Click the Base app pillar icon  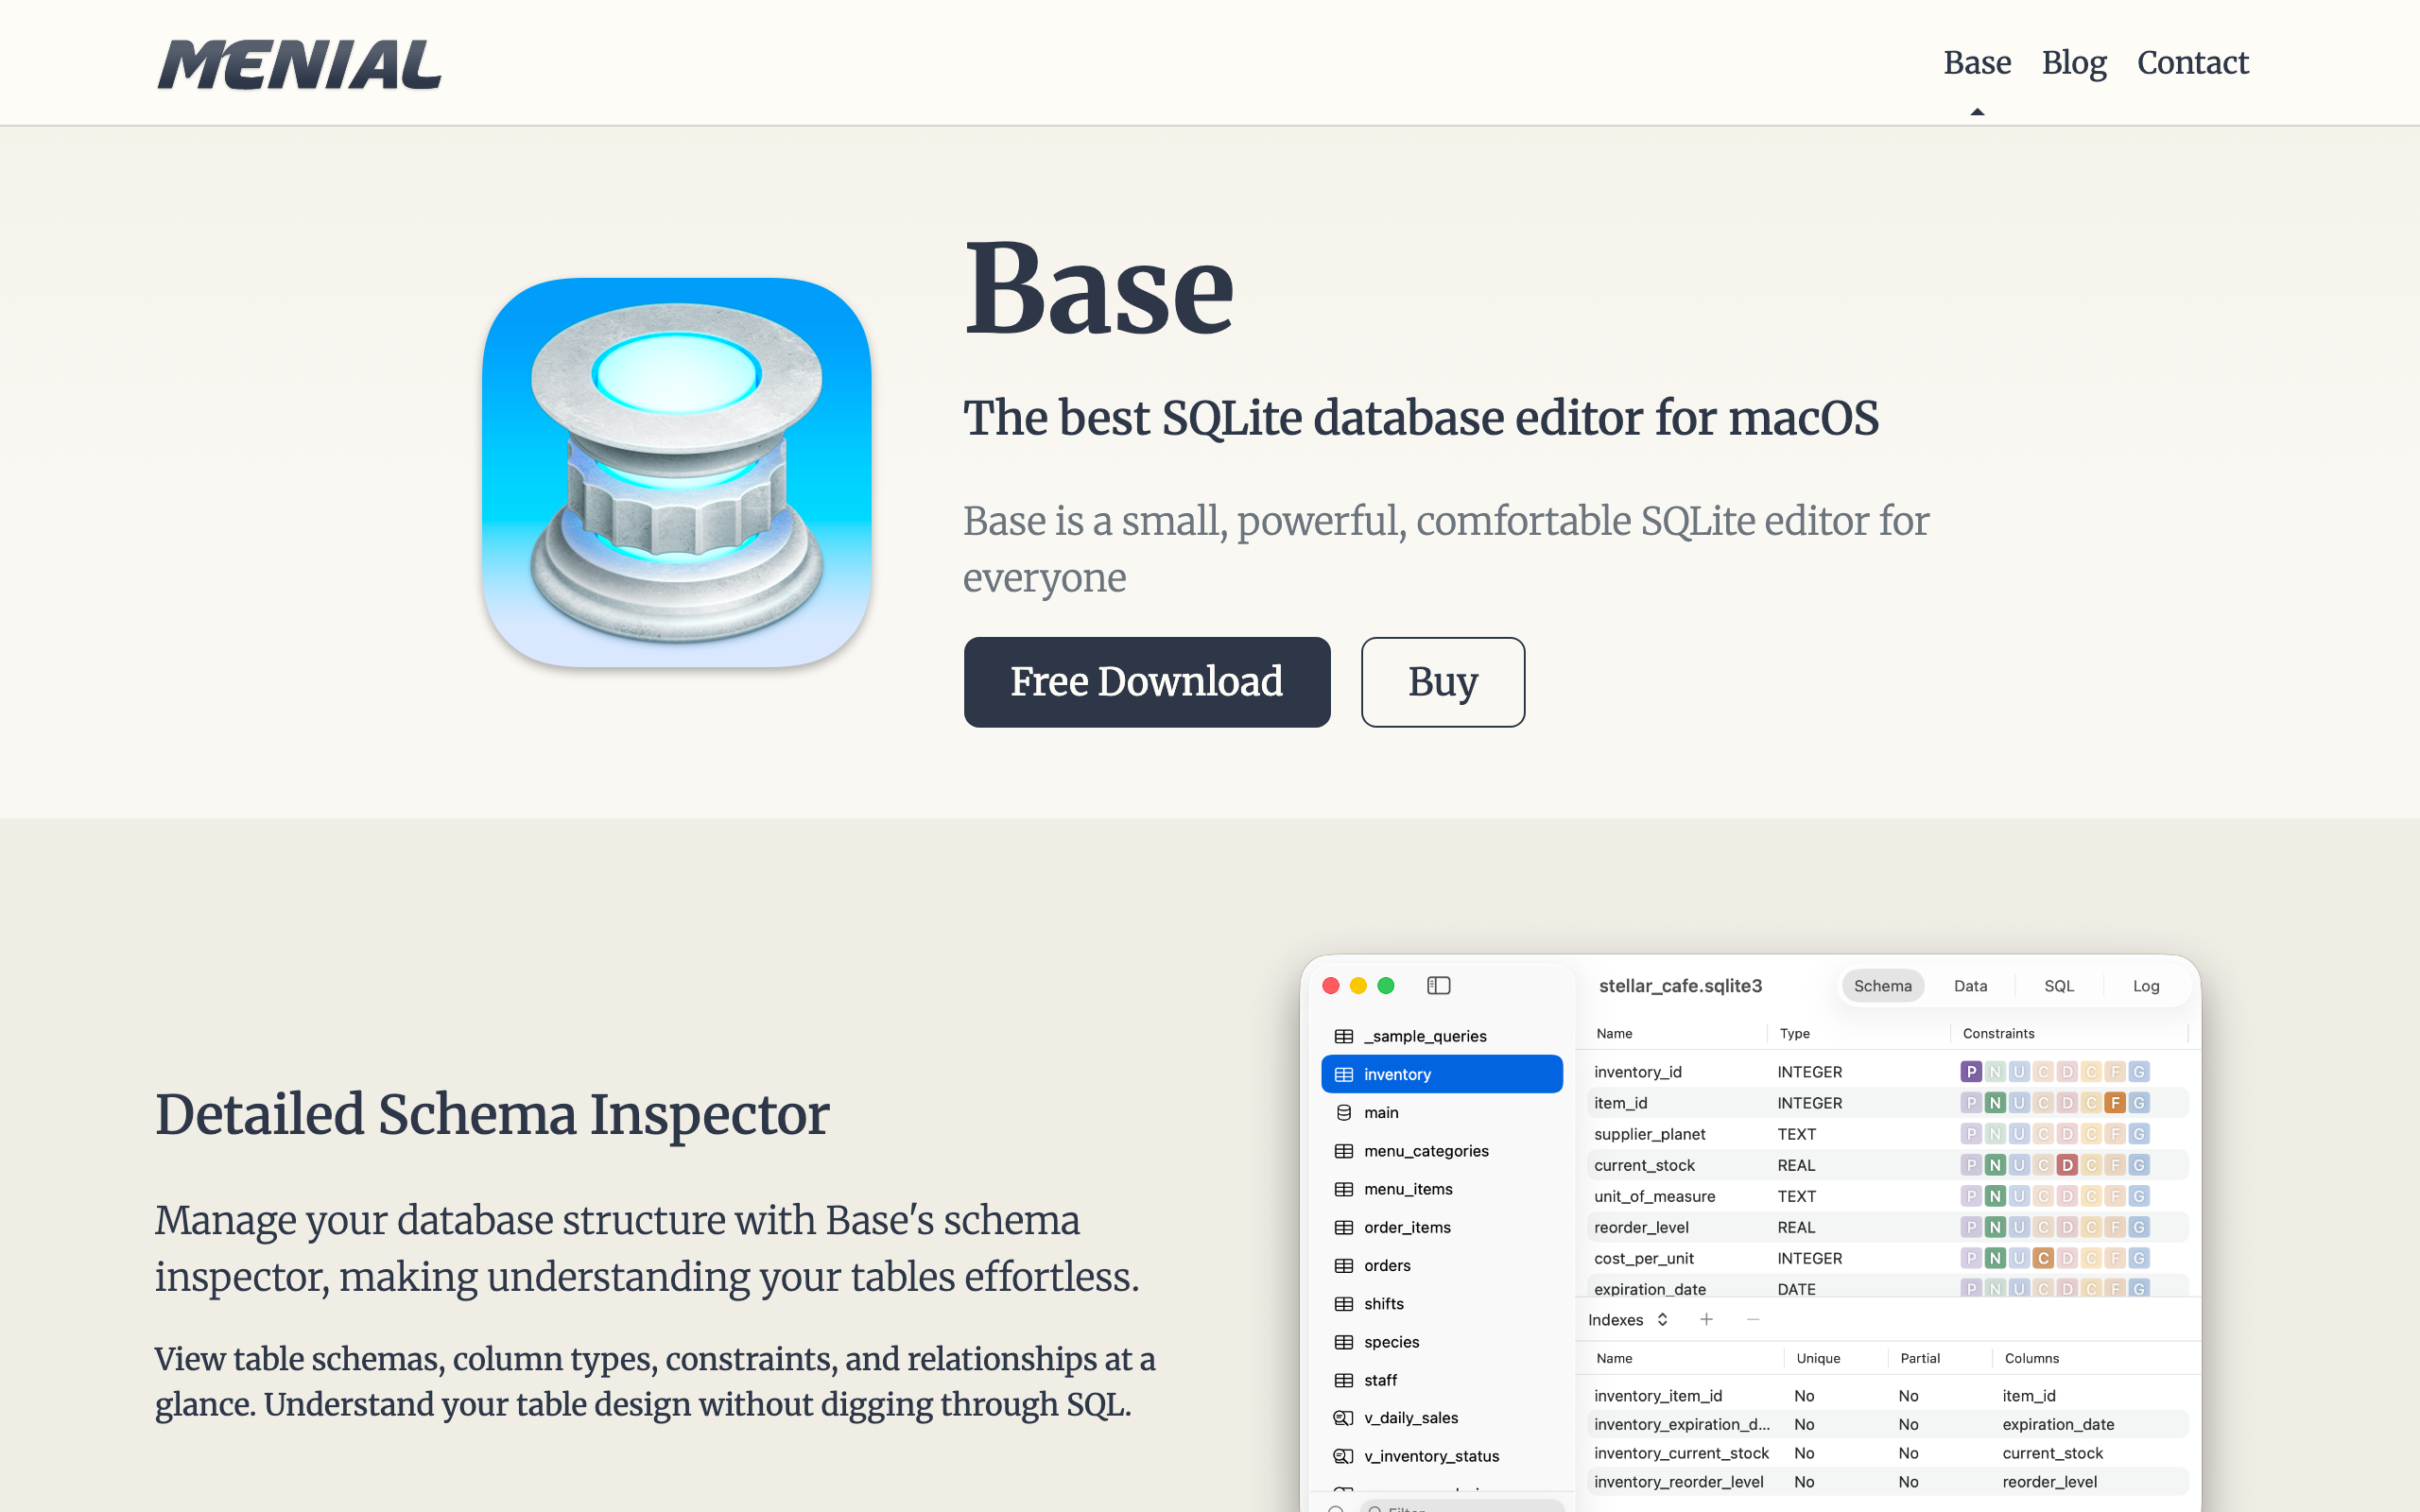tap(677, 472)
